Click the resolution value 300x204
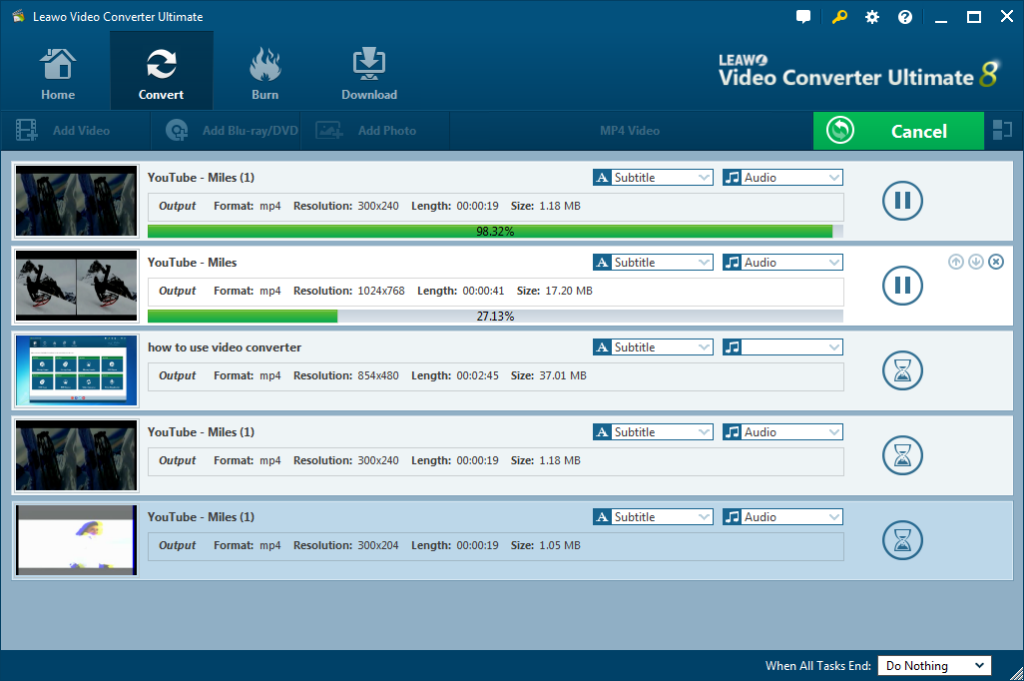1024x681 pixels. 378,545
